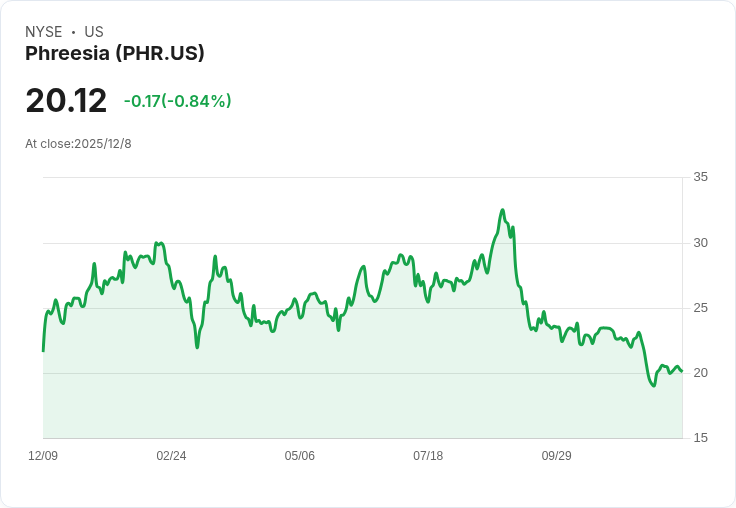This screenshot has height=508, width=736.
Task: Click the 20.12 current price
Action: coord(66,100)
